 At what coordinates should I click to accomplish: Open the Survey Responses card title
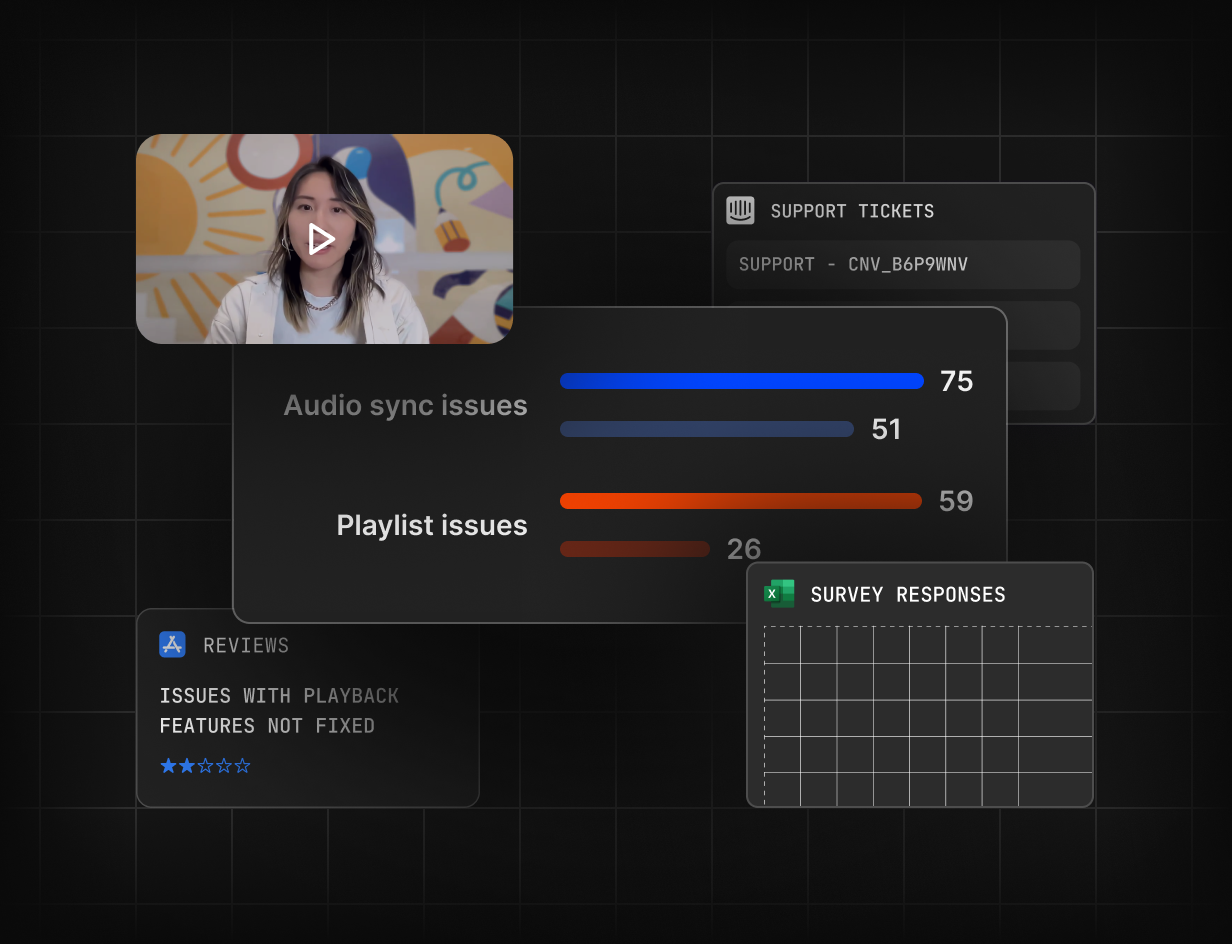coord(907,594)
